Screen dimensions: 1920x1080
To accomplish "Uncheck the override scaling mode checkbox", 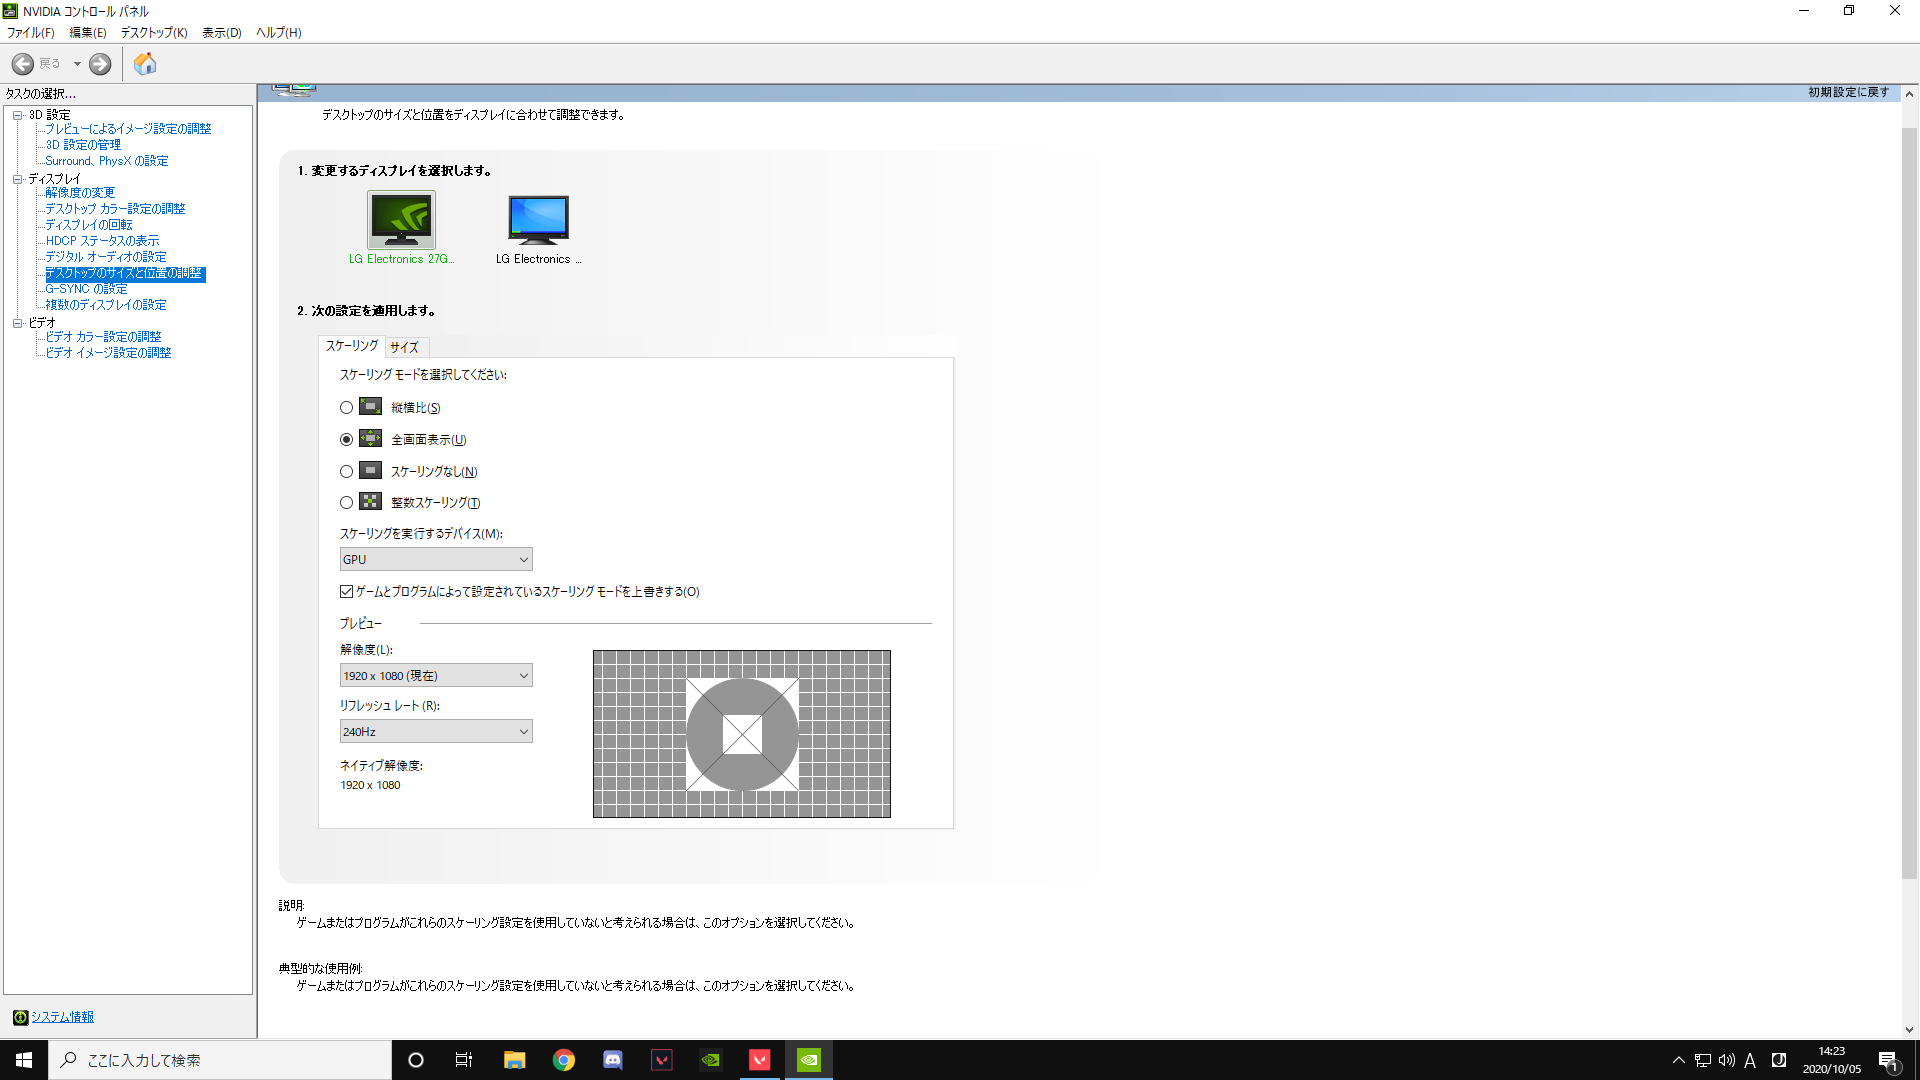I will click(x=346, y=592).
